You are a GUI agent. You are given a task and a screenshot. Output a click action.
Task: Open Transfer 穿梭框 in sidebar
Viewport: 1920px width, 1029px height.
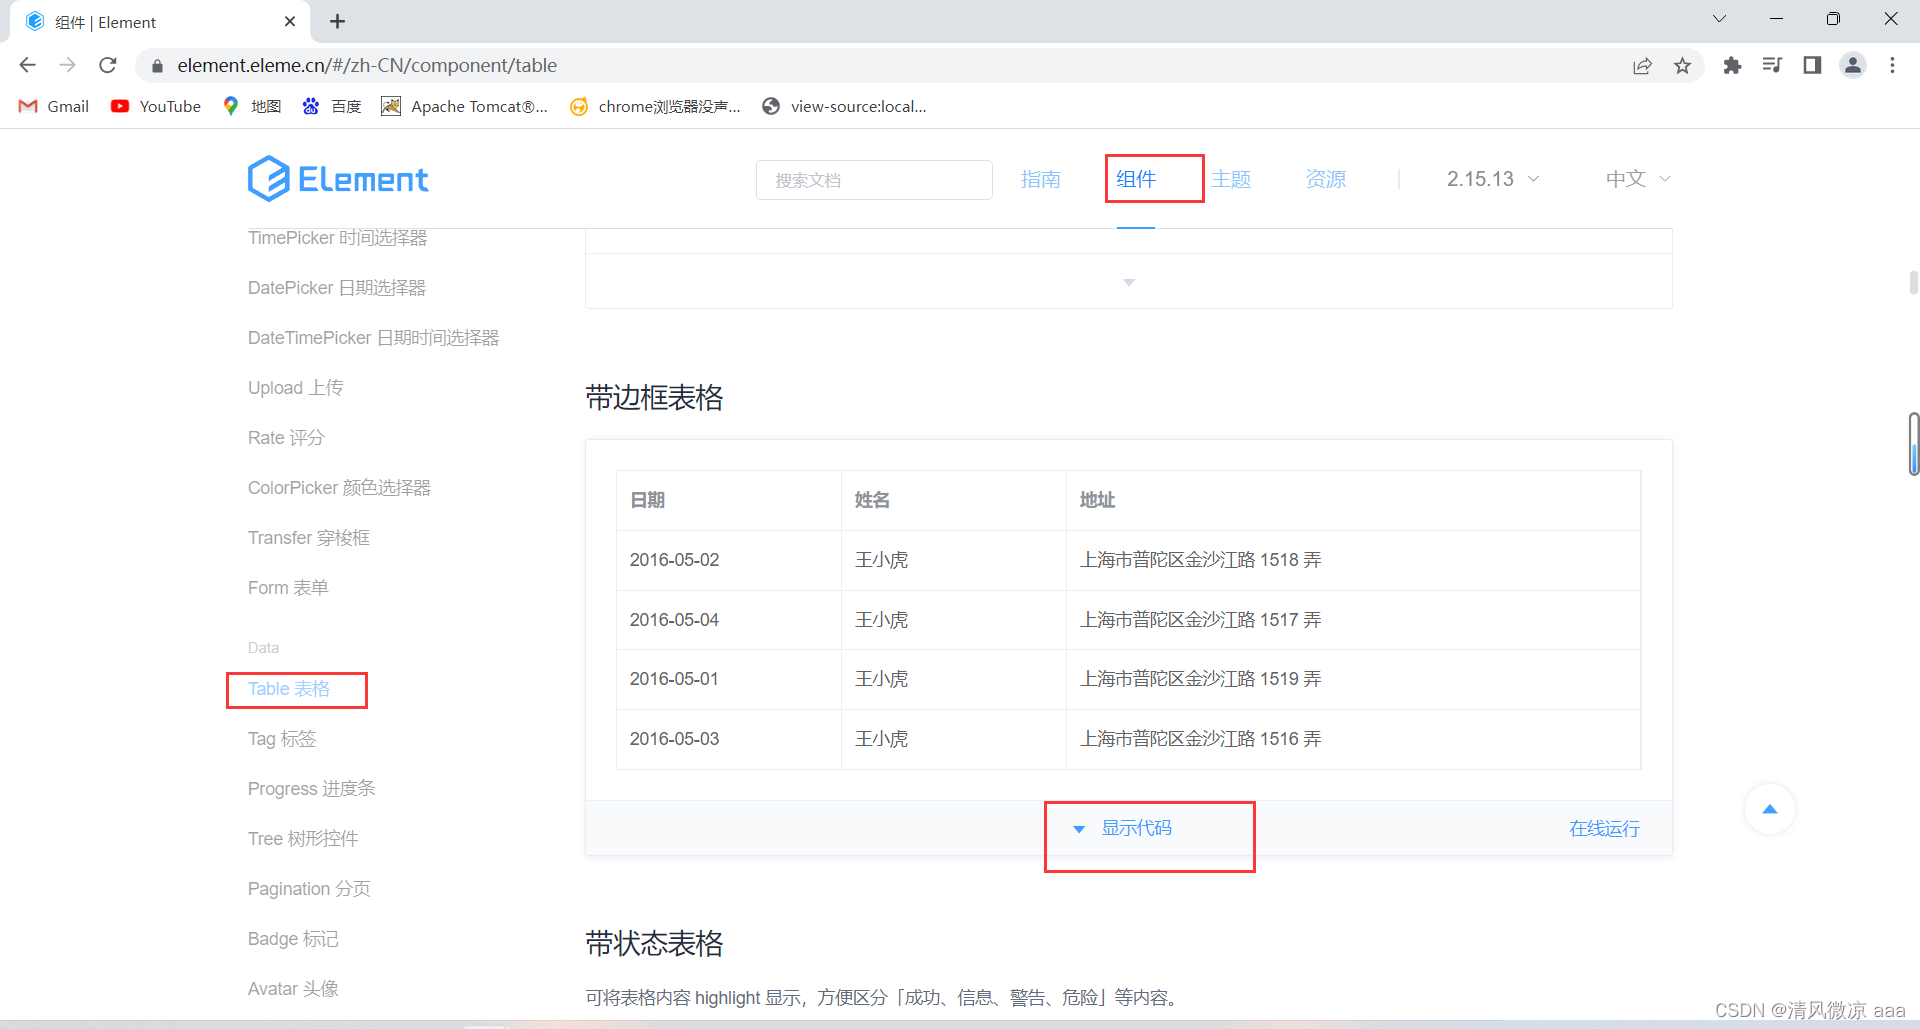309,538
